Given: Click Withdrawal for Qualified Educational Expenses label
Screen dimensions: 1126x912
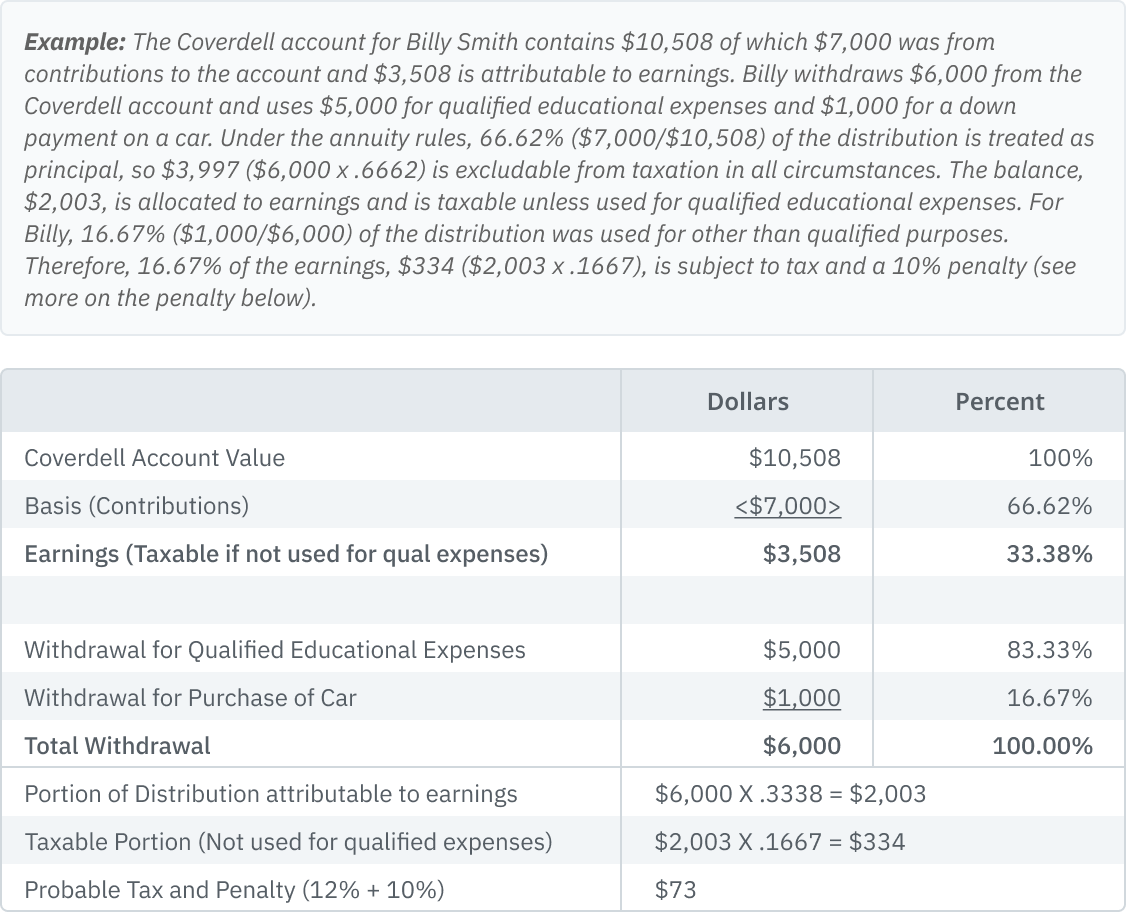Looking at the screenshot, I should click(x=274, y=650).
